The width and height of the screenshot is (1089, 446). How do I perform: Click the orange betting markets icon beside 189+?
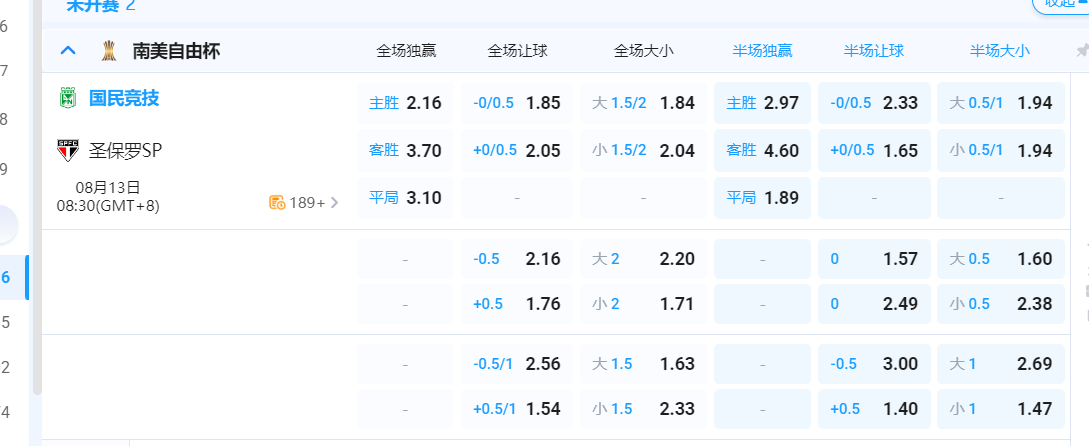[x=277, y=202]
